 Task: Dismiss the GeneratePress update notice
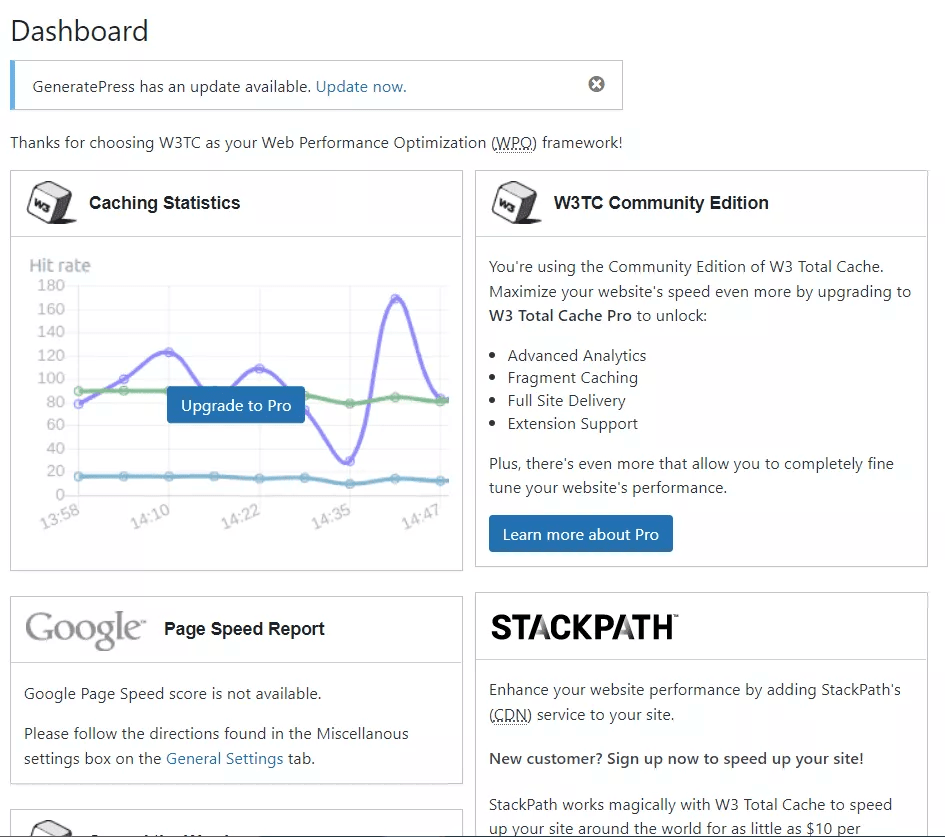pos(596,84)
